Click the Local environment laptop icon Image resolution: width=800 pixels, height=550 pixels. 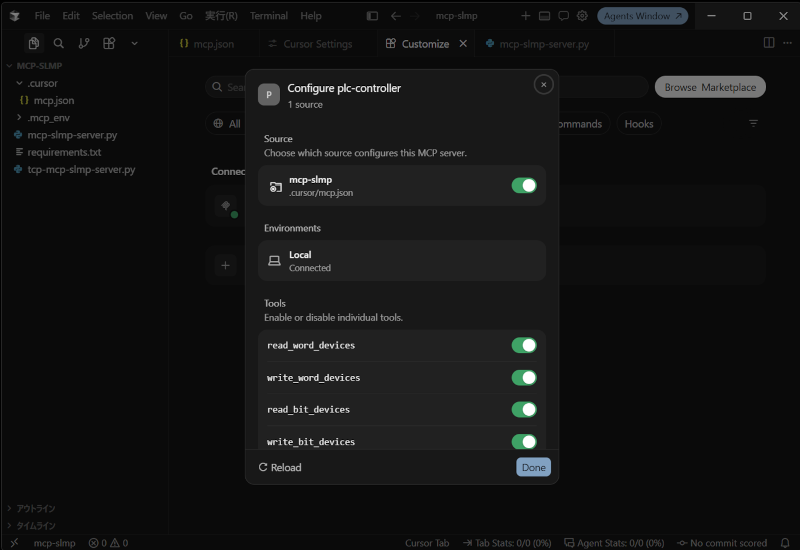click(x=274, y=261)
